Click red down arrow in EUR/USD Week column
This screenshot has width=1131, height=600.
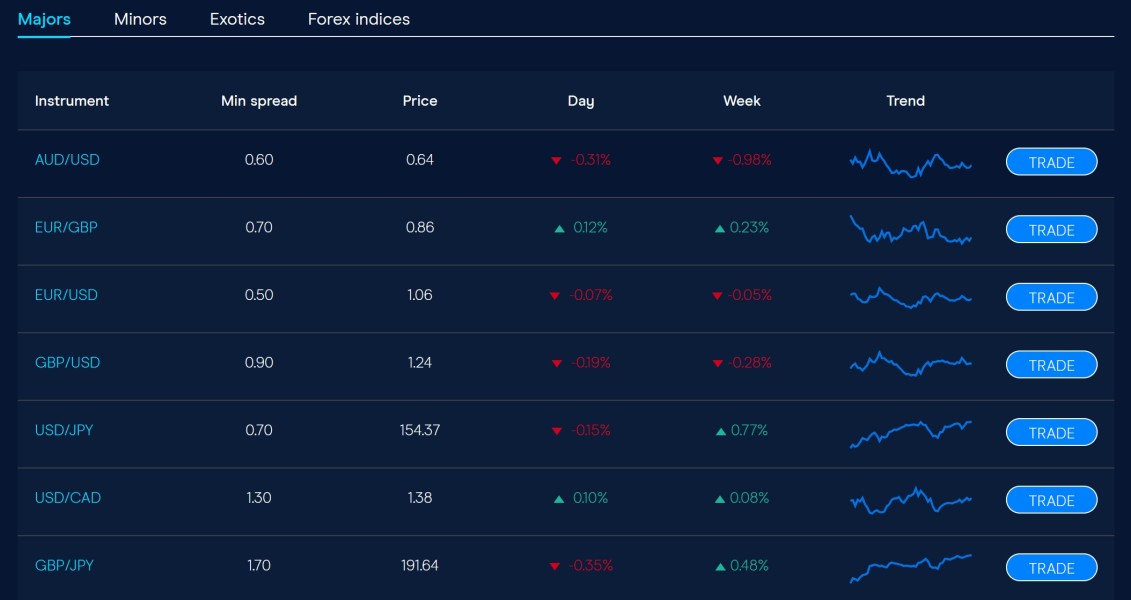(x=717, y=296)
